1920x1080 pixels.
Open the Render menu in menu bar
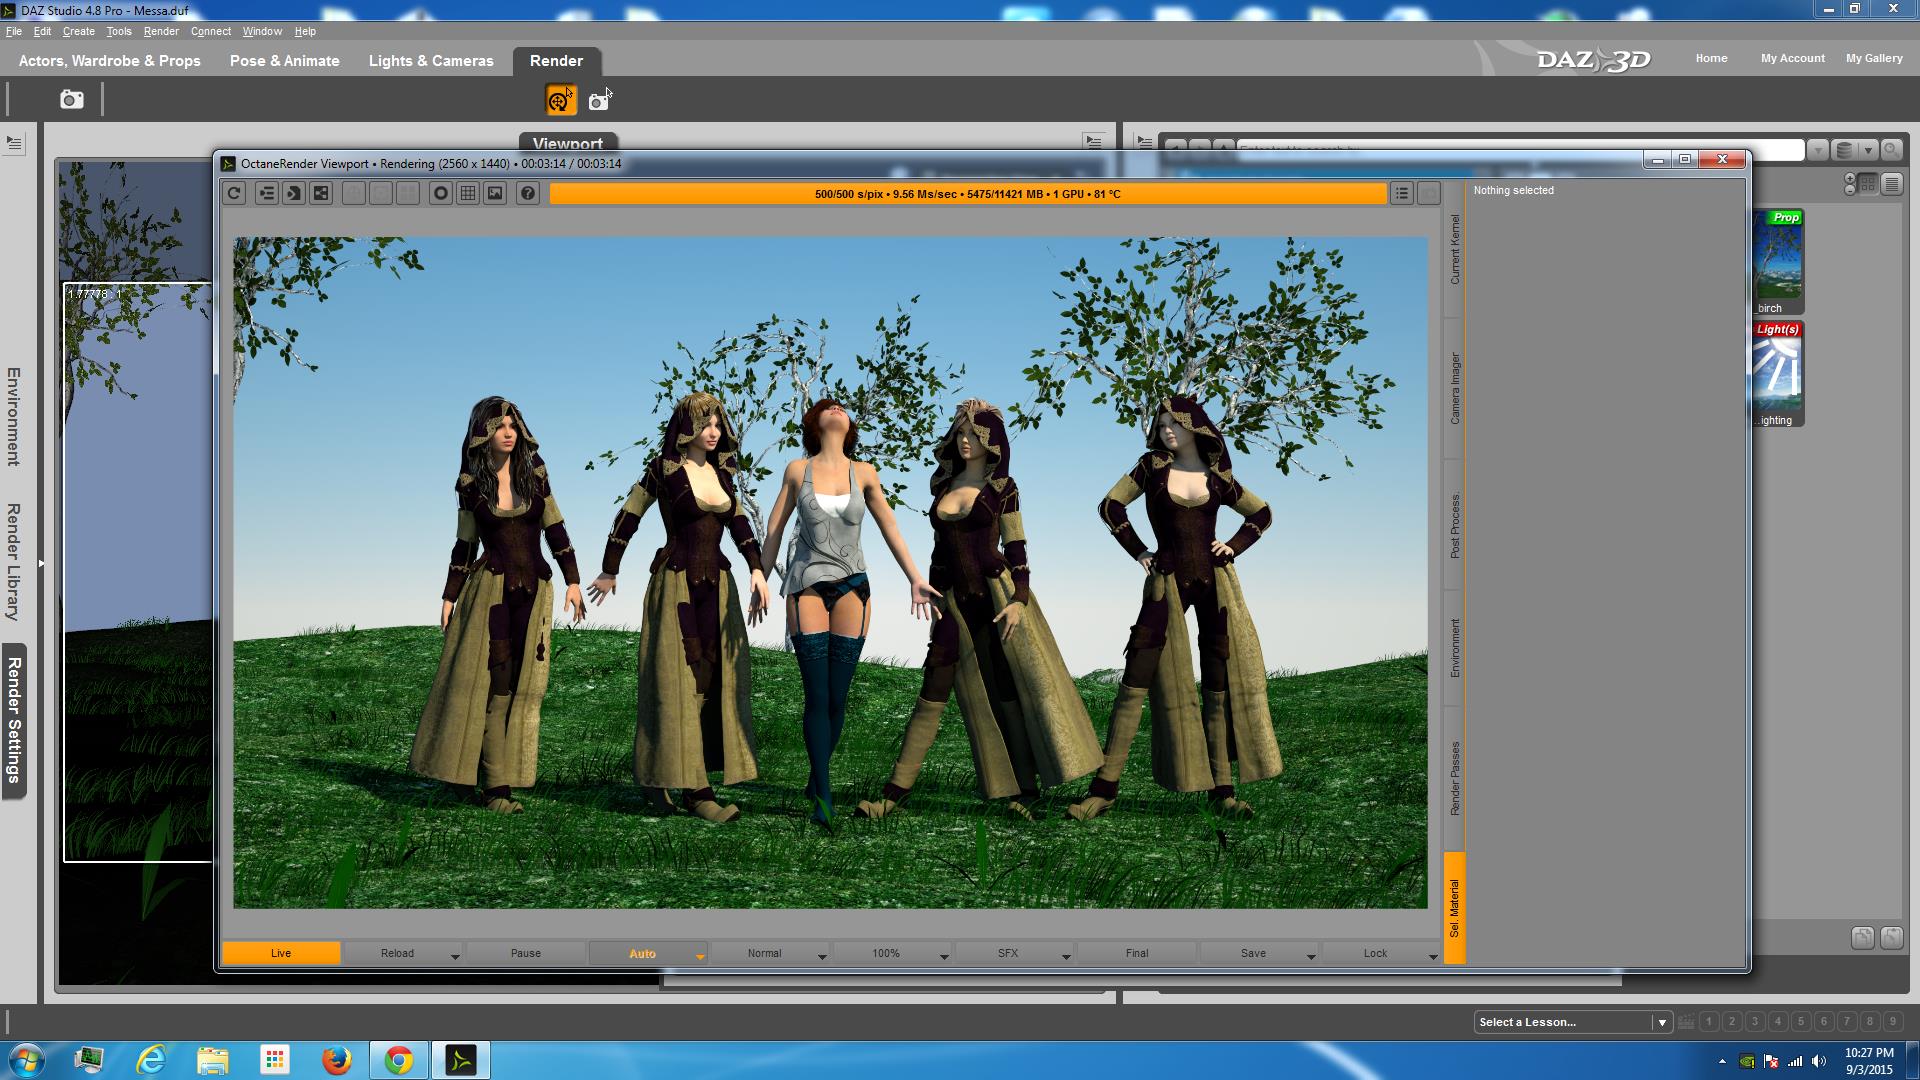pos(161,31)
